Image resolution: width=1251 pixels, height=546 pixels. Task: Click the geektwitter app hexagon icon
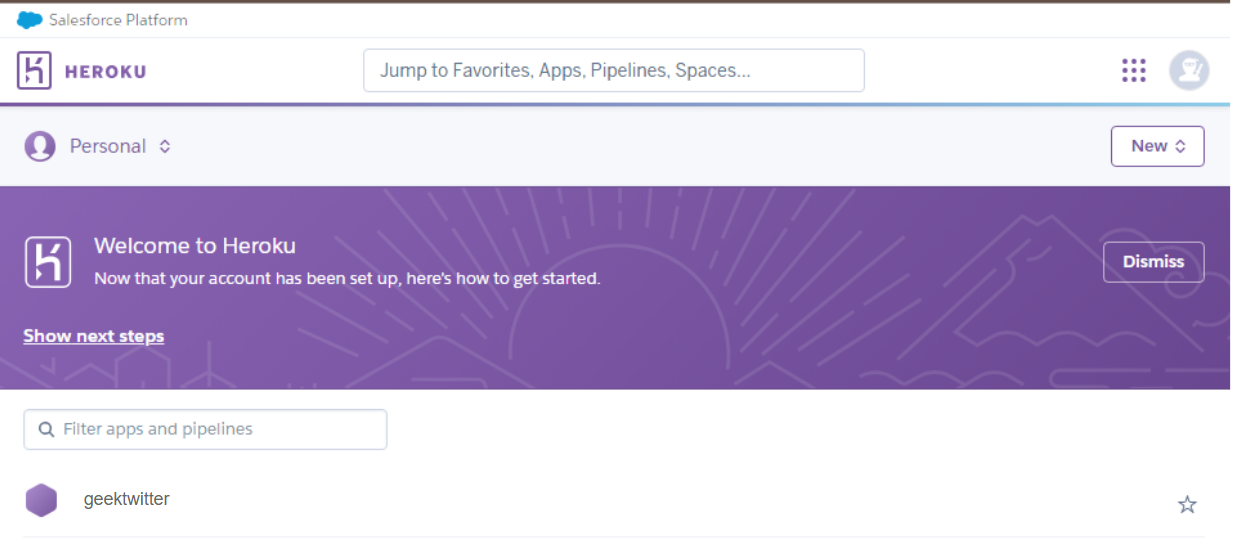tap(41, 500)
